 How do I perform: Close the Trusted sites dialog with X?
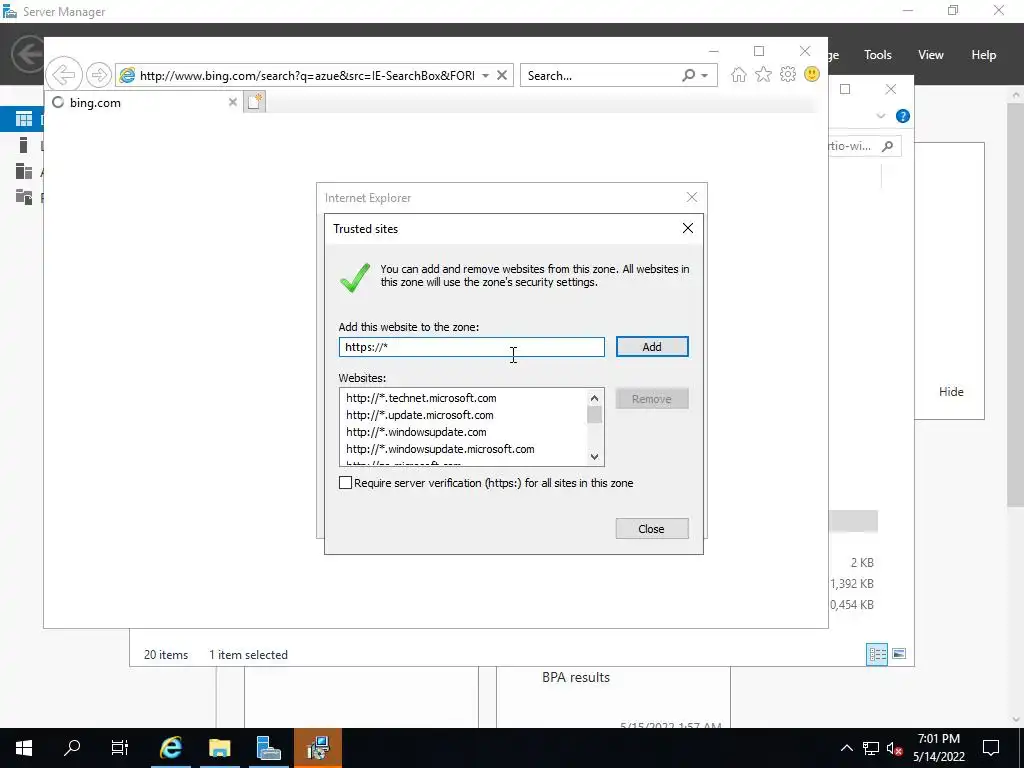click(x=688, y=228)
